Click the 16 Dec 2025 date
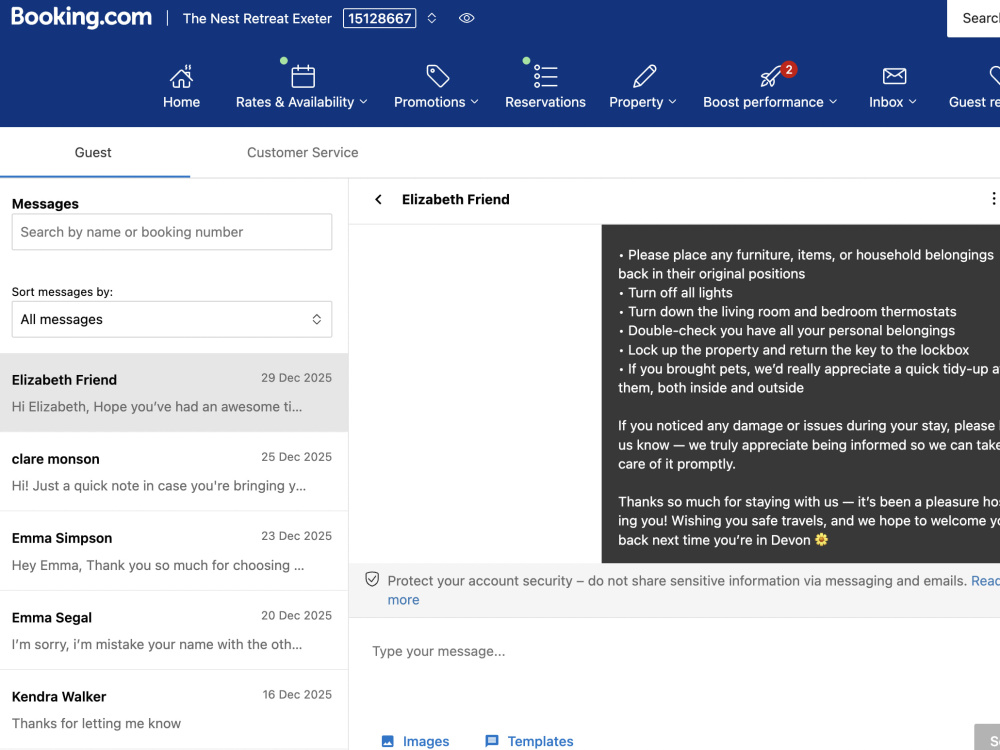 297,695
